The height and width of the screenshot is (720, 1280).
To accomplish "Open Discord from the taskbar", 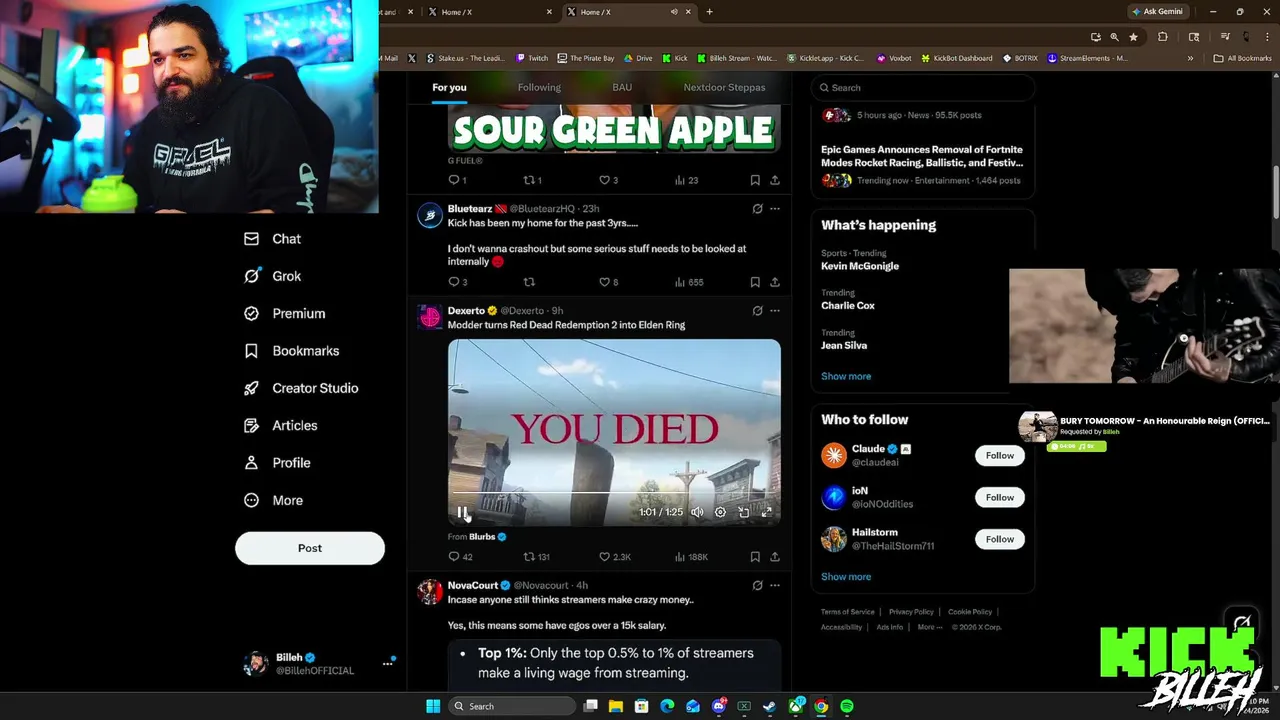I will point(718,706).
